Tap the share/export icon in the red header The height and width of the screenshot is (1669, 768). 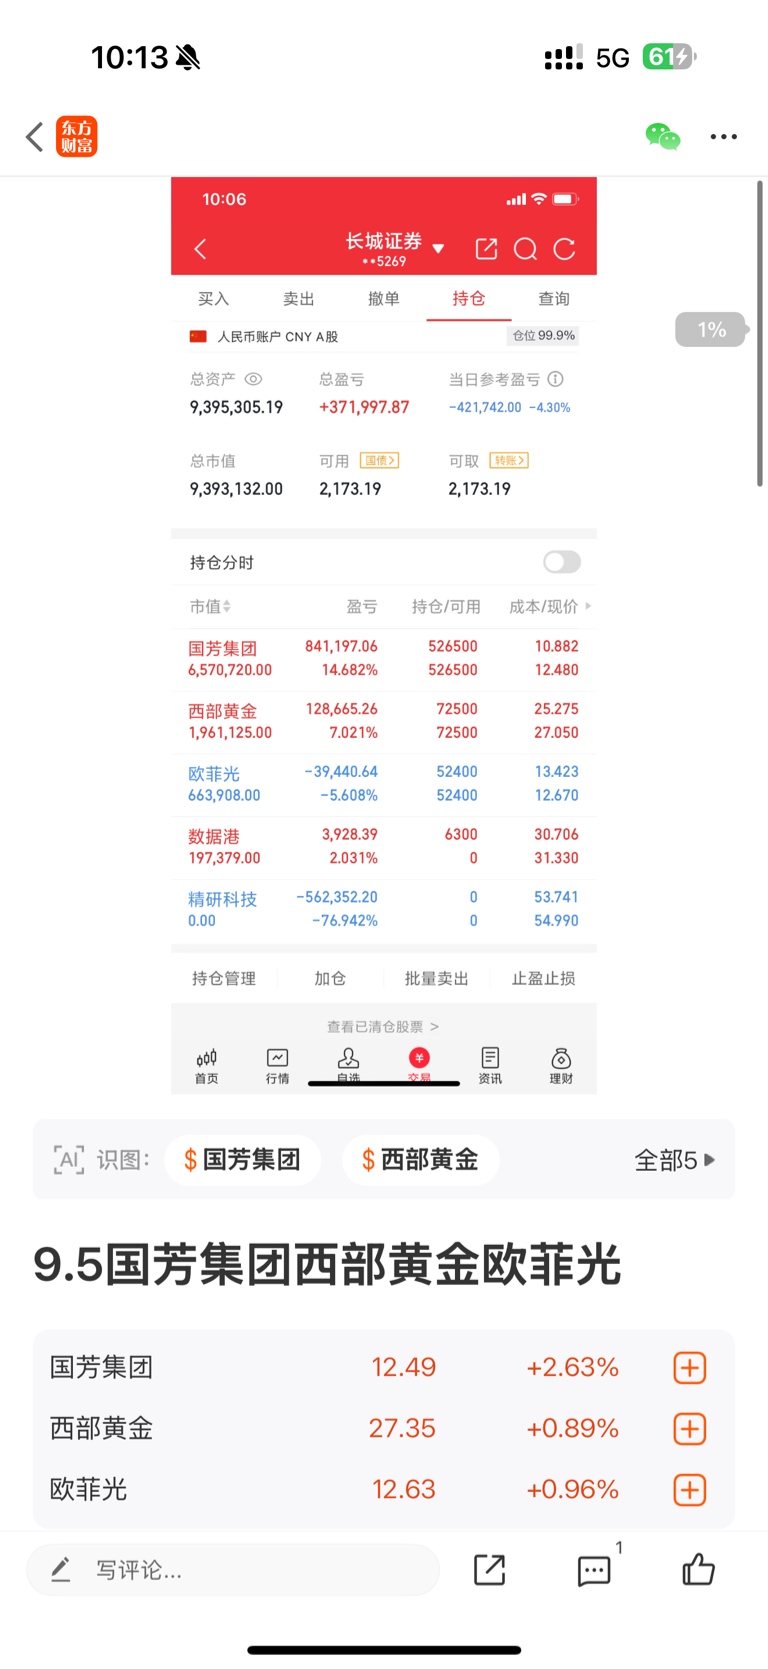486,249
